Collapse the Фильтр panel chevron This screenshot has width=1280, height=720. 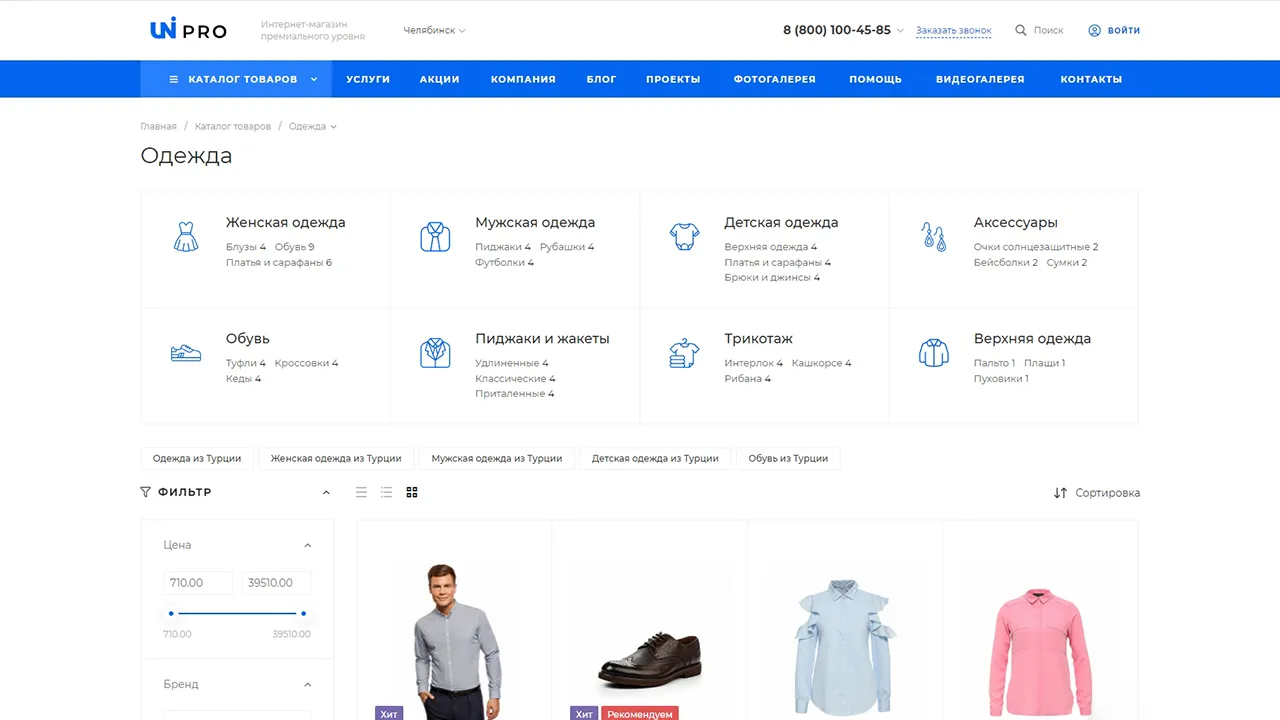326,492
